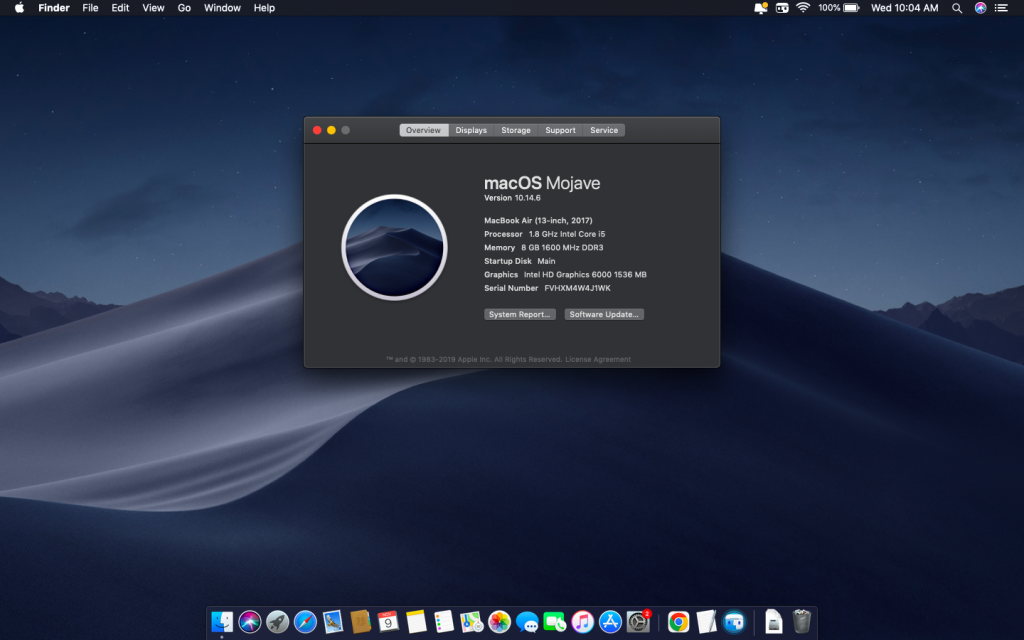Open Notification Center list icon
This screenshot has width=1024, height=640.
pyautogui.click(x=1001, y=8)
